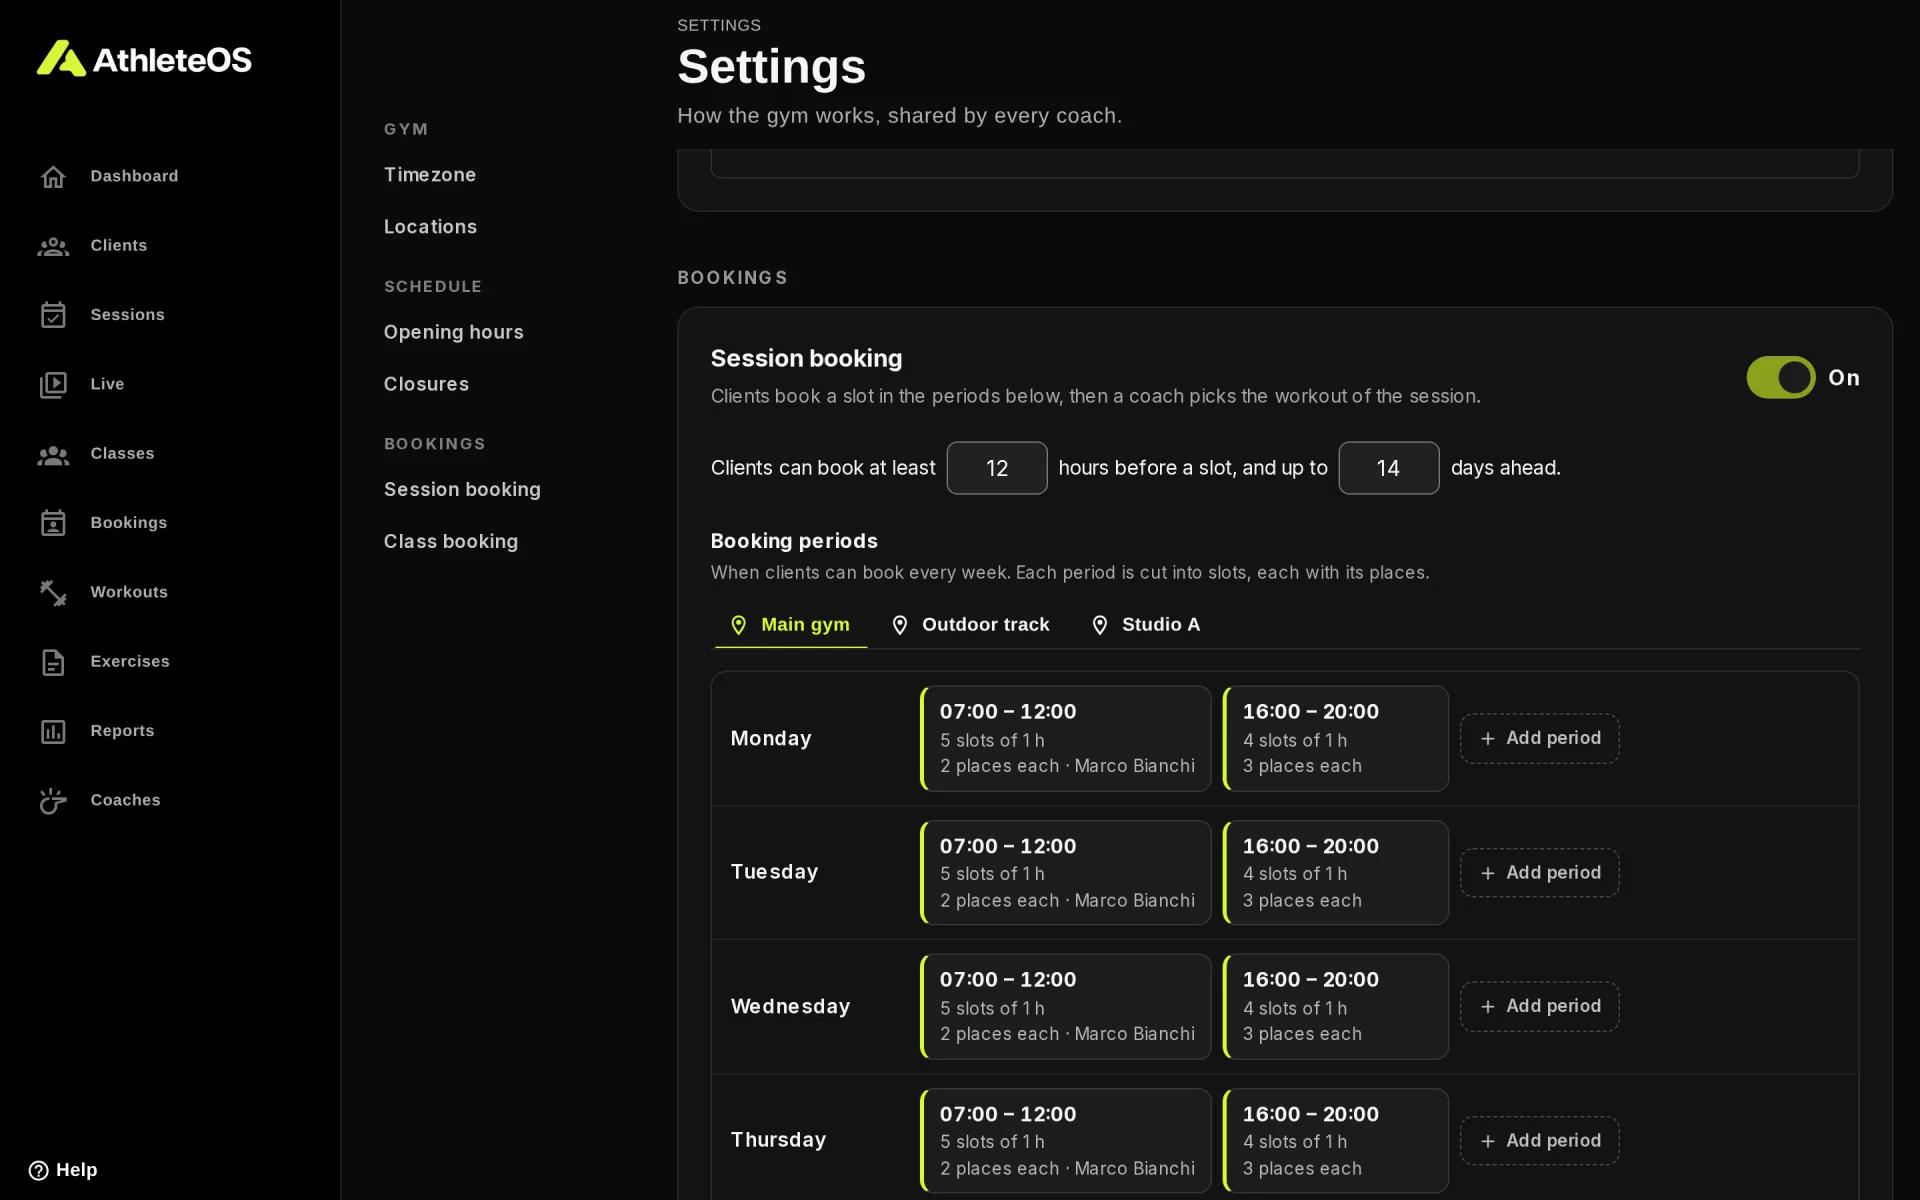Open Timezone settings section
This screenshot has width=1920, height=1200.
pos(429,175)
